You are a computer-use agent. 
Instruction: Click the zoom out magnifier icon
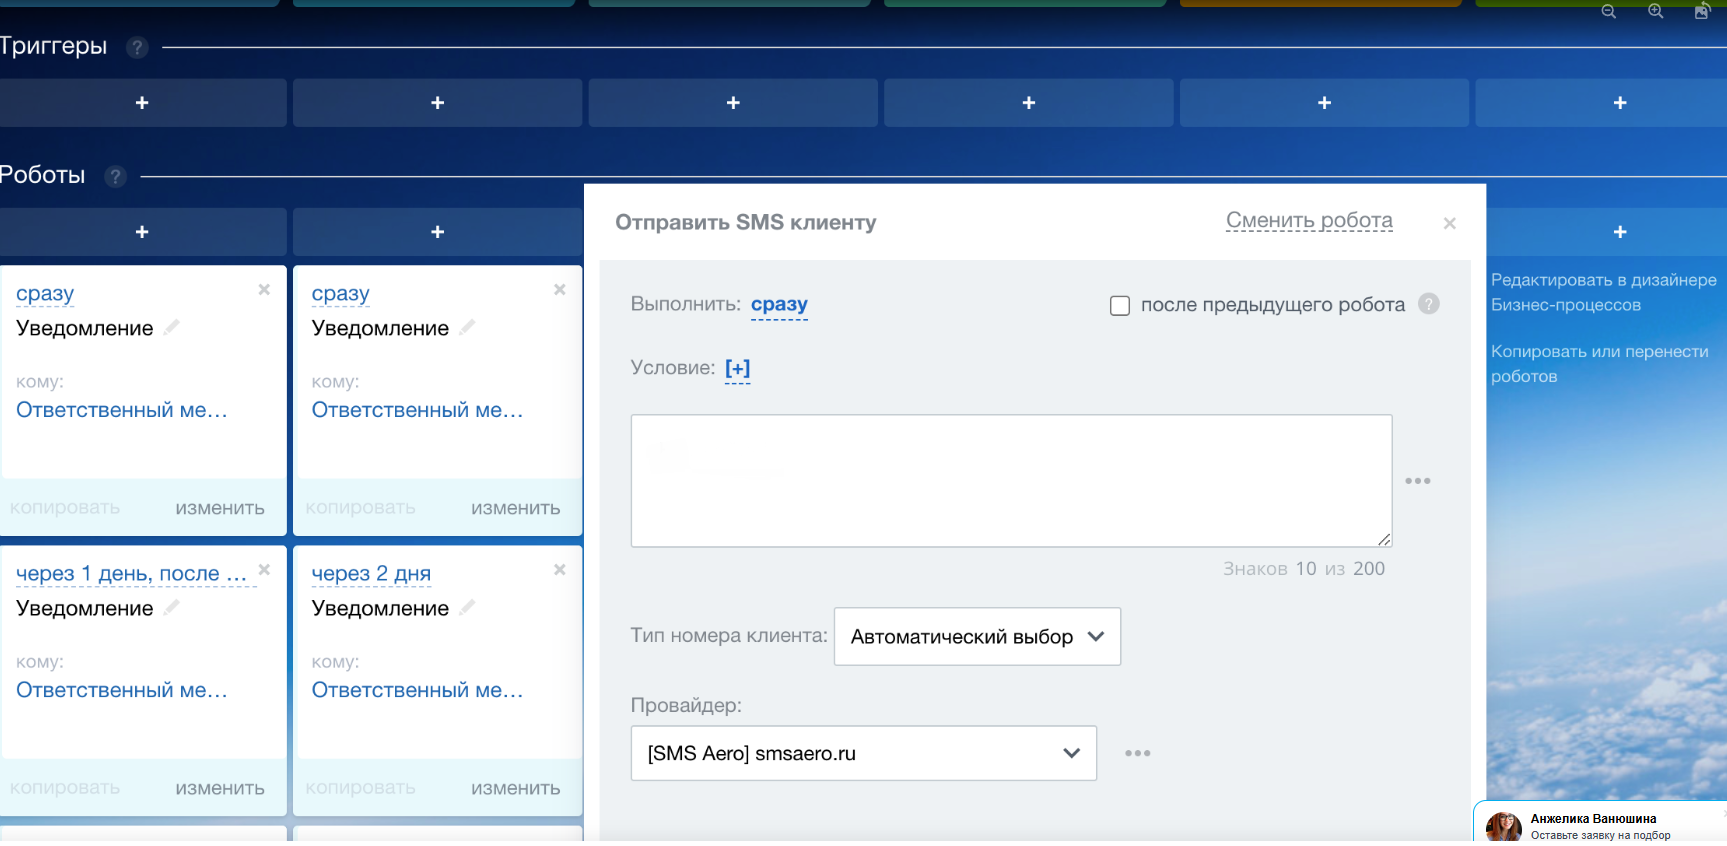(1608, 12)
